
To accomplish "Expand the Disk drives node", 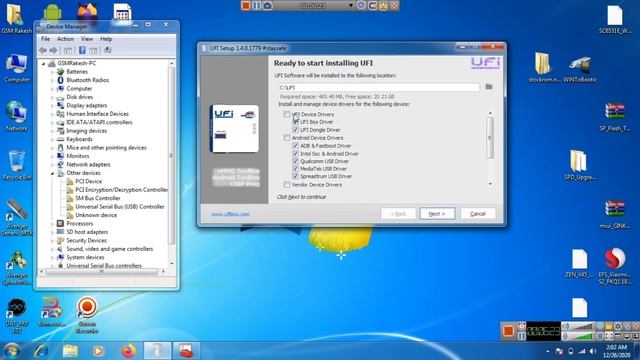I will click(x=52, y=97).
